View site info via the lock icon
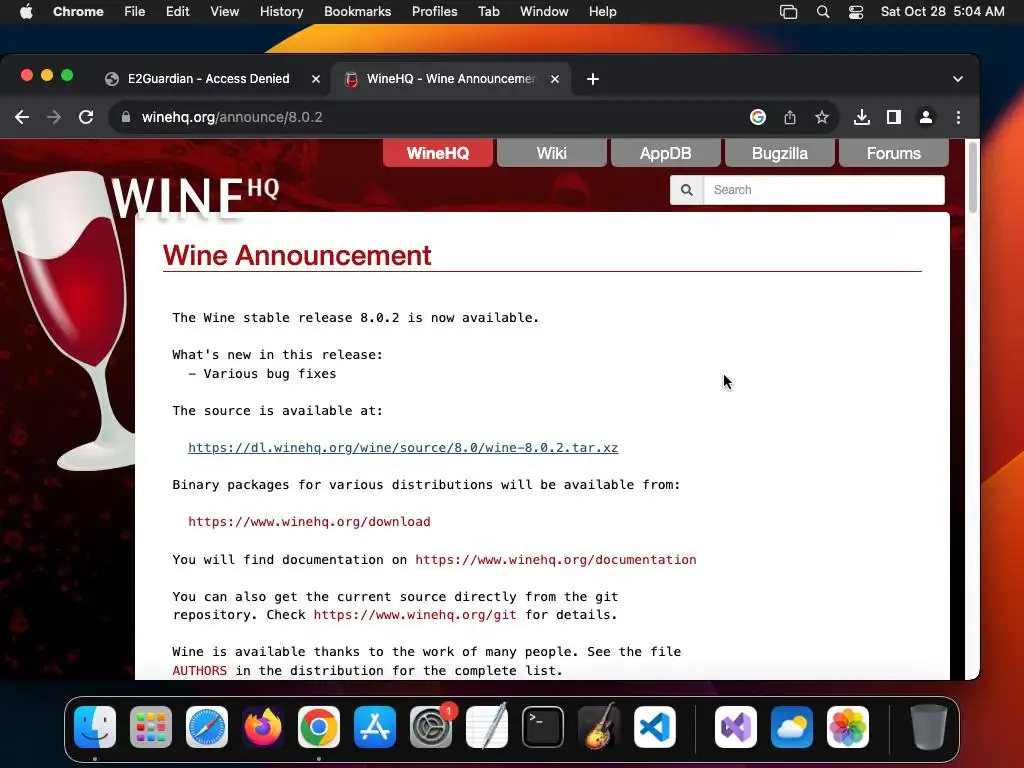1024x768 pixels. [126, 117]
